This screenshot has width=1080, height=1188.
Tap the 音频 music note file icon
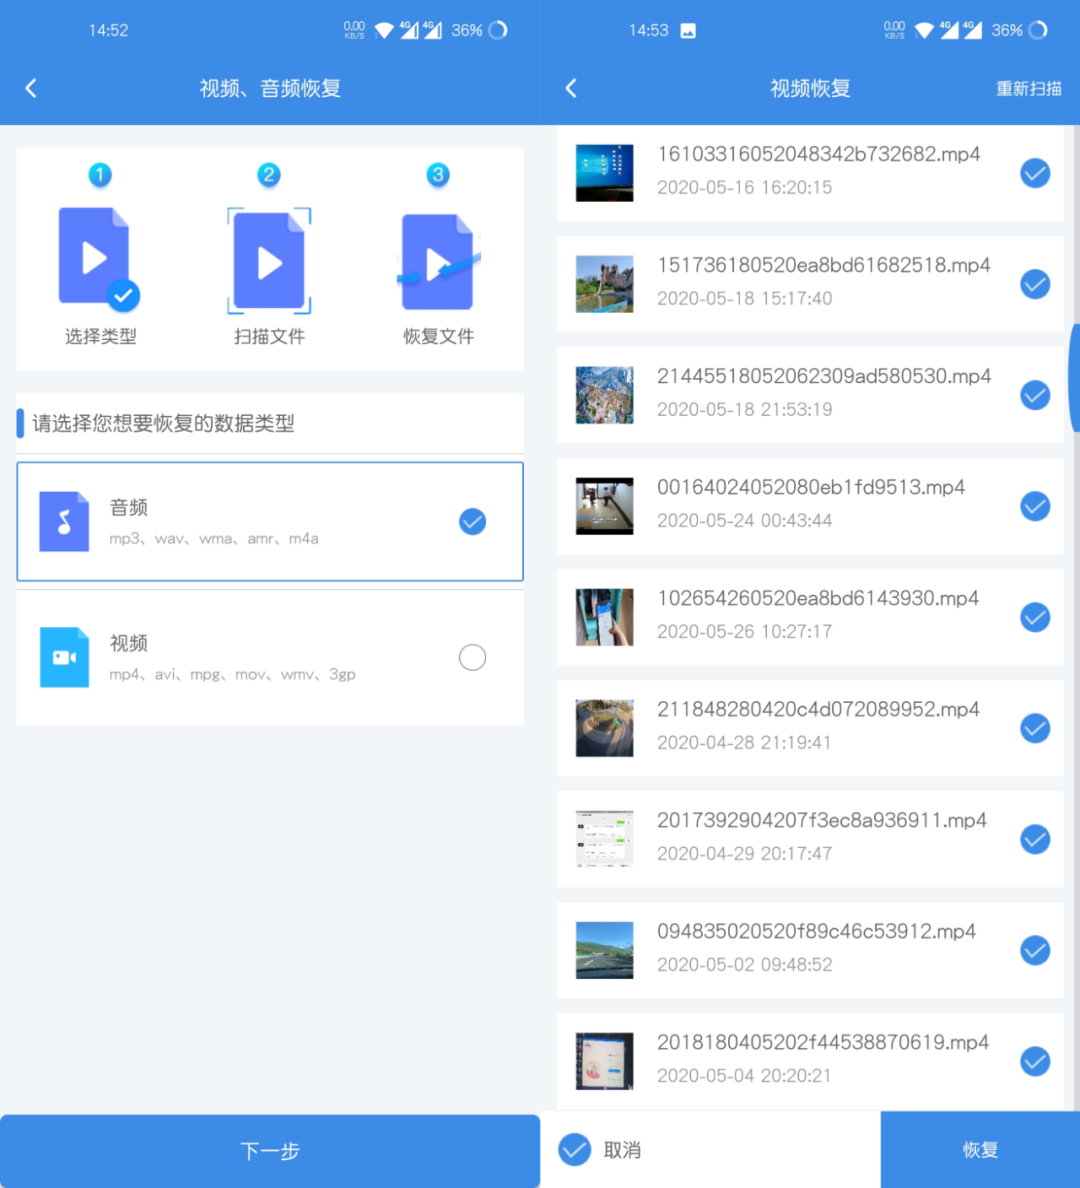pyautogui.click(x=64, y=521)
